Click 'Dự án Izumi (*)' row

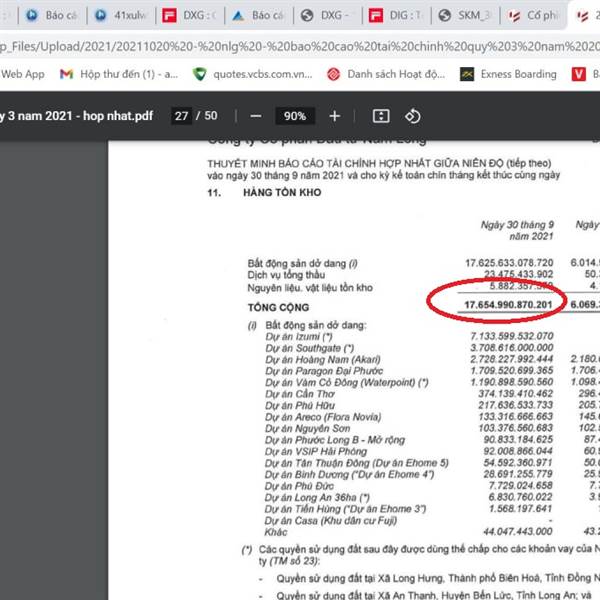(299, 337)
